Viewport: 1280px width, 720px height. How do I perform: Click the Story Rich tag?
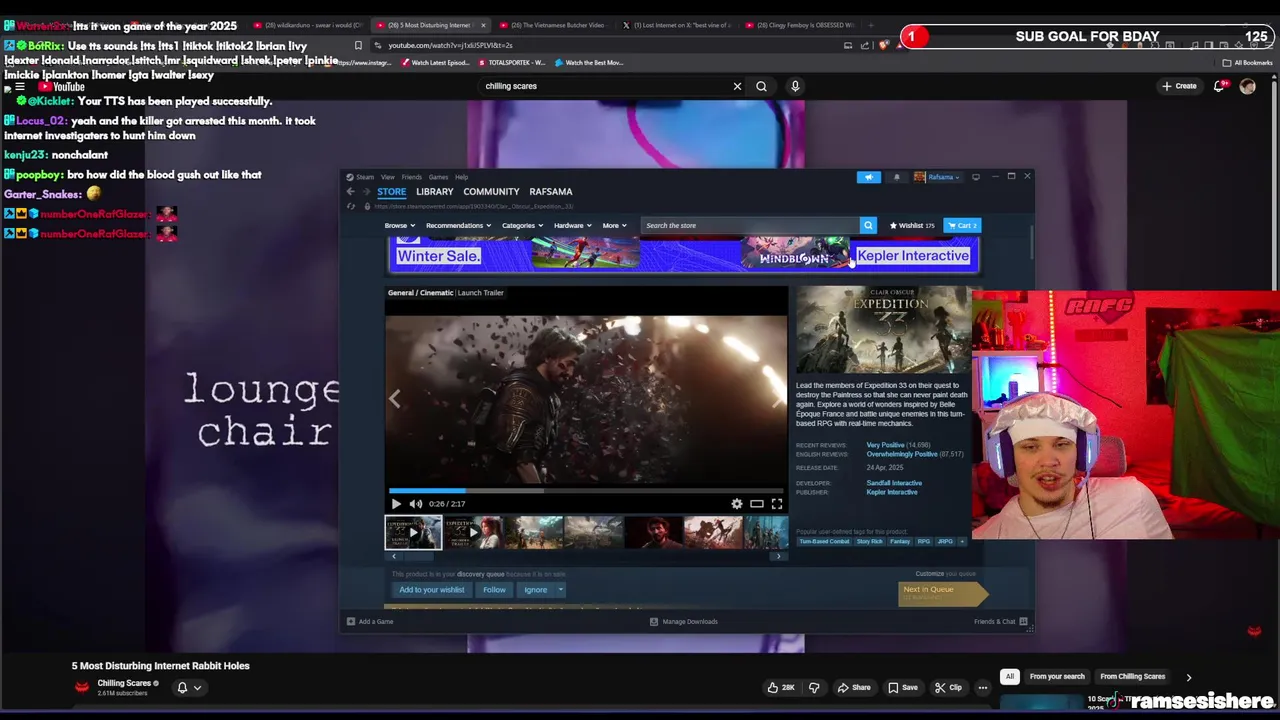(x=870, y=541)
